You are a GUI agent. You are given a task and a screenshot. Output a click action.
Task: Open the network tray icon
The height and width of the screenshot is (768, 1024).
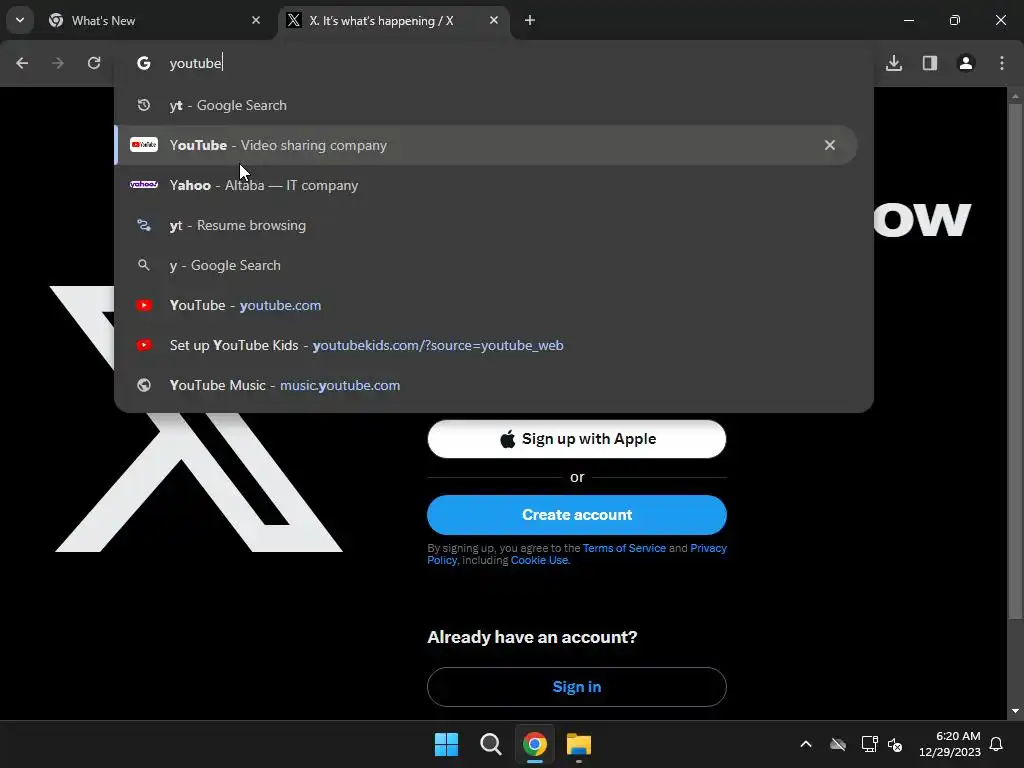[x=869, y=744]
